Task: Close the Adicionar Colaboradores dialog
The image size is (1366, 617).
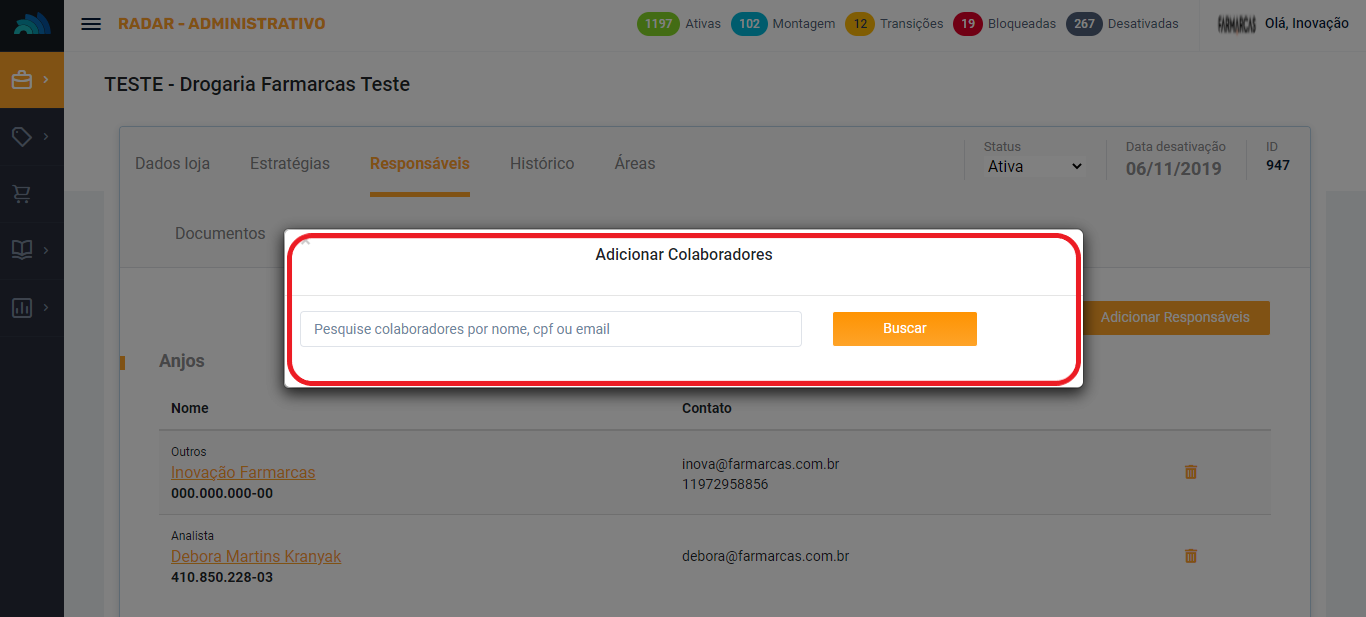Action: pos(306,241)
